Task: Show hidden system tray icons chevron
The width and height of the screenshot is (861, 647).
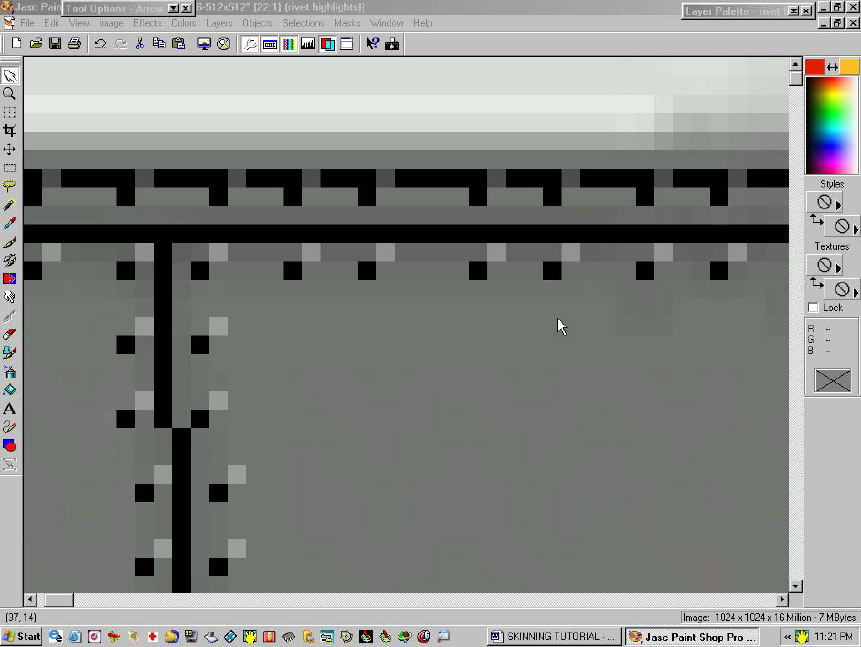Action: pyautogui.click(x=787, y=637)
